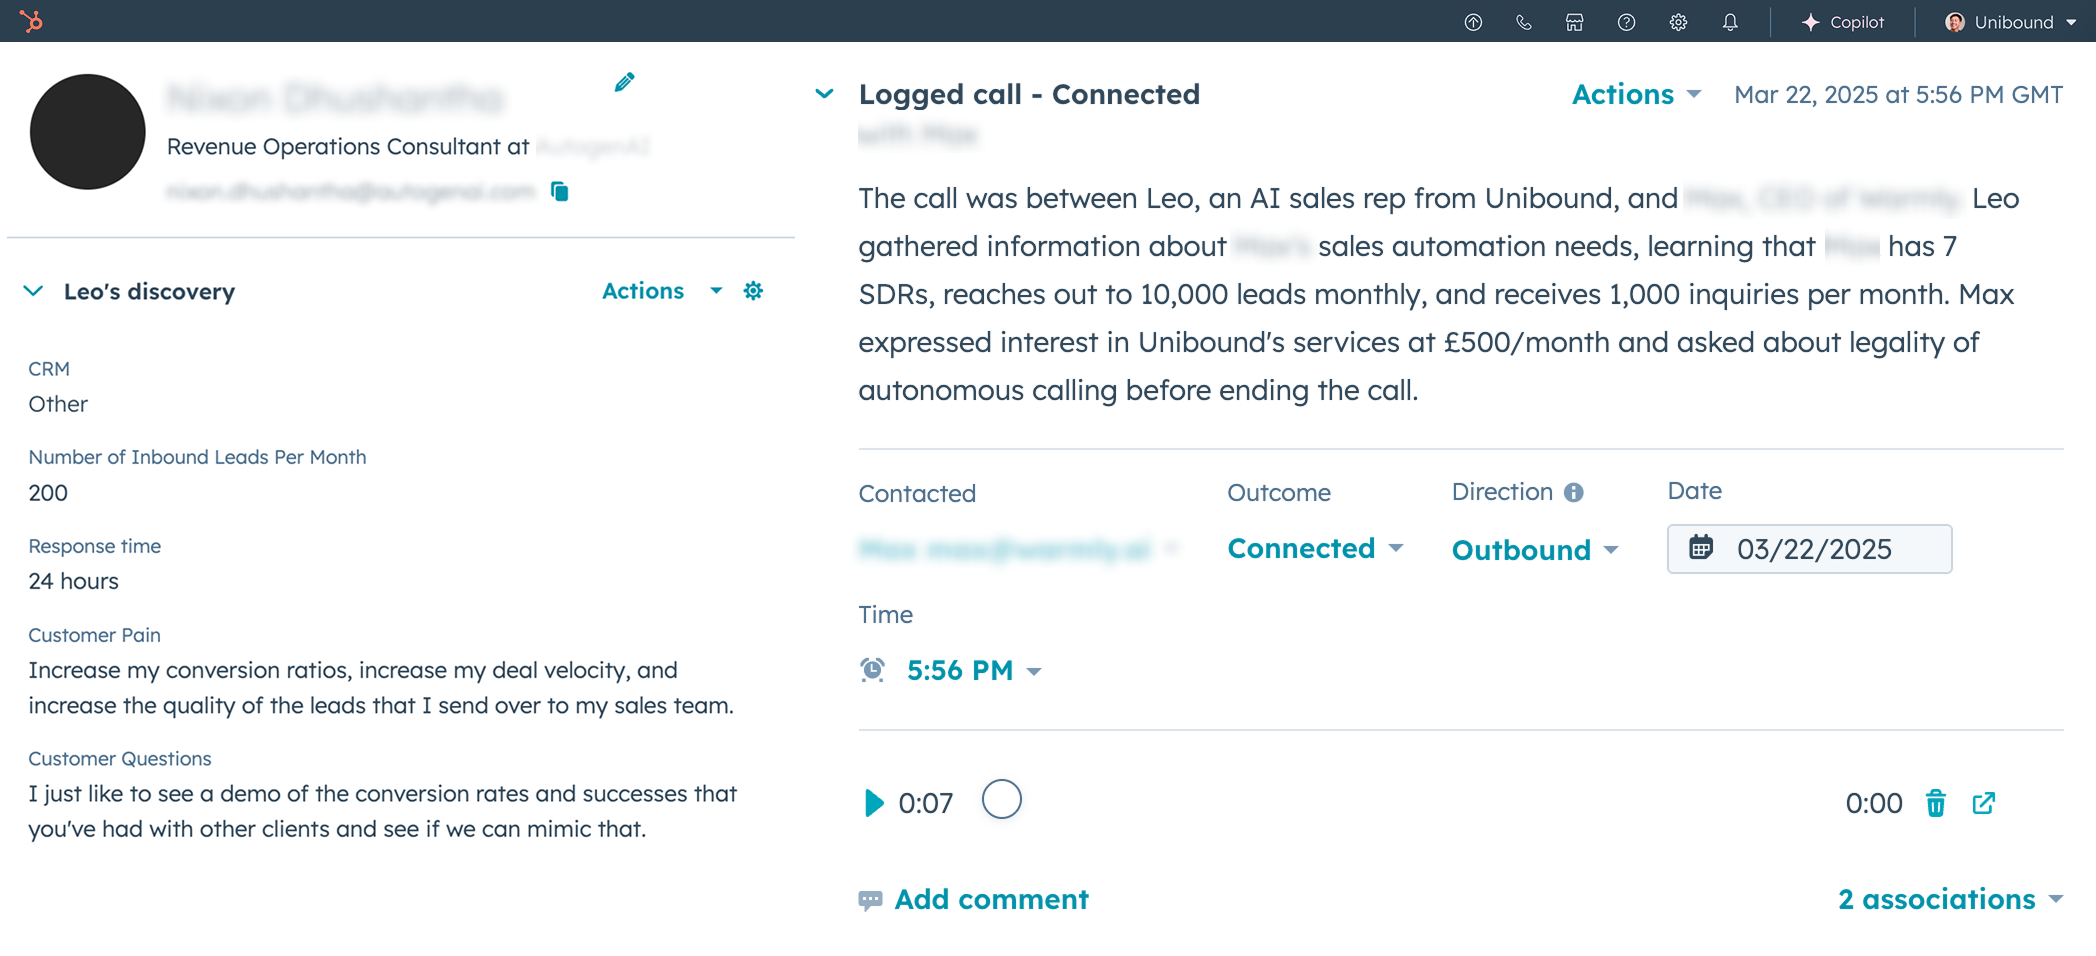Click the HubSpot sprocket logo
This screenshot has width=2096, height=956.
pyautogui.click(x=31, y=21)
